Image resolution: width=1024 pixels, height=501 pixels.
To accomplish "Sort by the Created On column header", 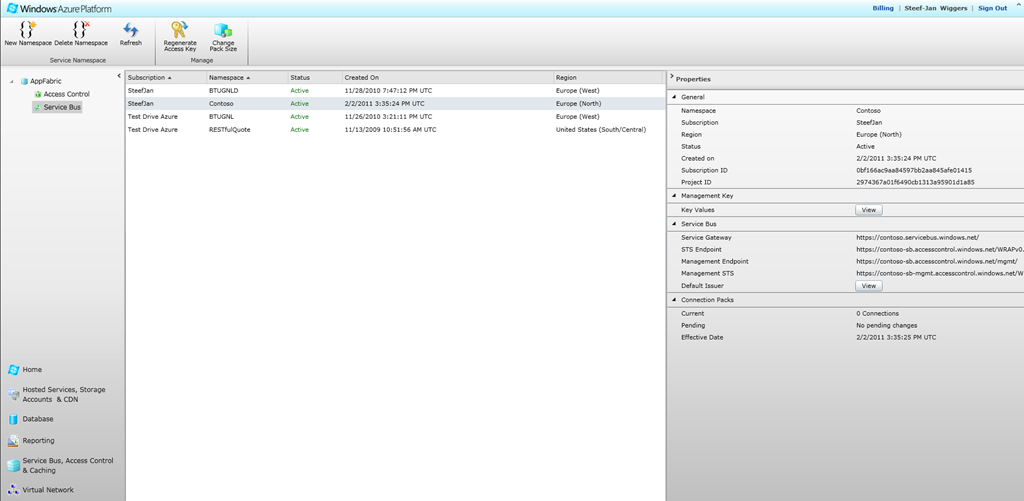I will pos(447,78).
